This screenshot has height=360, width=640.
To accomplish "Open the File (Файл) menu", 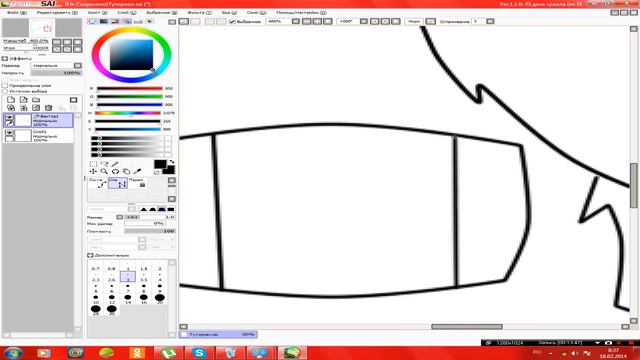I will 17,13.
